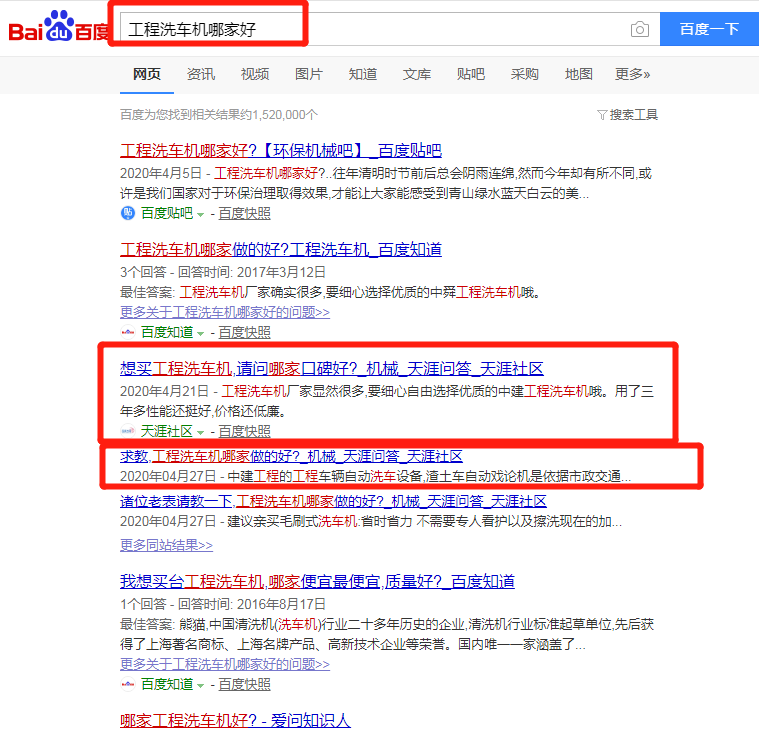Switch to the 贴吧 tab
The height and width of the screenshot is (736, 759).
pos(471,74)
